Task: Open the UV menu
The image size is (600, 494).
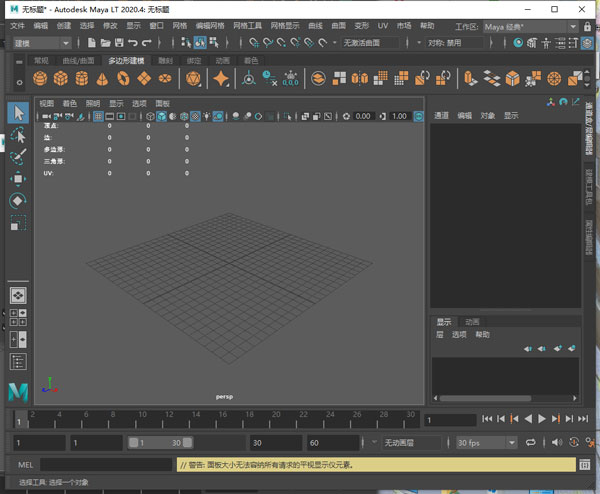Action: 383,26
